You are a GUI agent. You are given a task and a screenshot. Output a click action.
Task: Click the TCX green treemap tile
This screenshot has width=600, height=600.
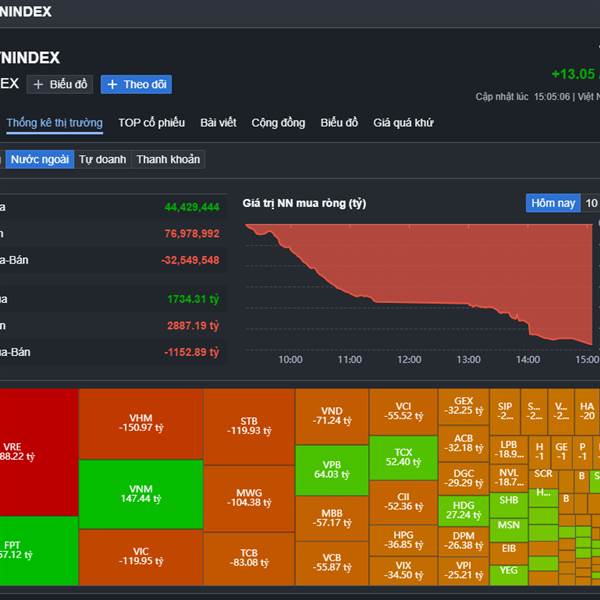[403, 457]
